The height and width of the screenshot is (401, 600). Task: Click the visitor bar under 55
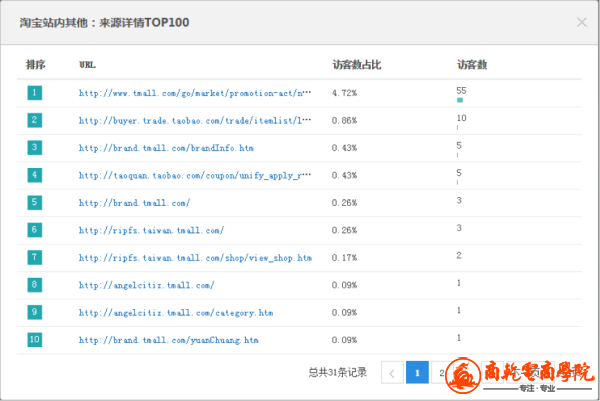460,100
